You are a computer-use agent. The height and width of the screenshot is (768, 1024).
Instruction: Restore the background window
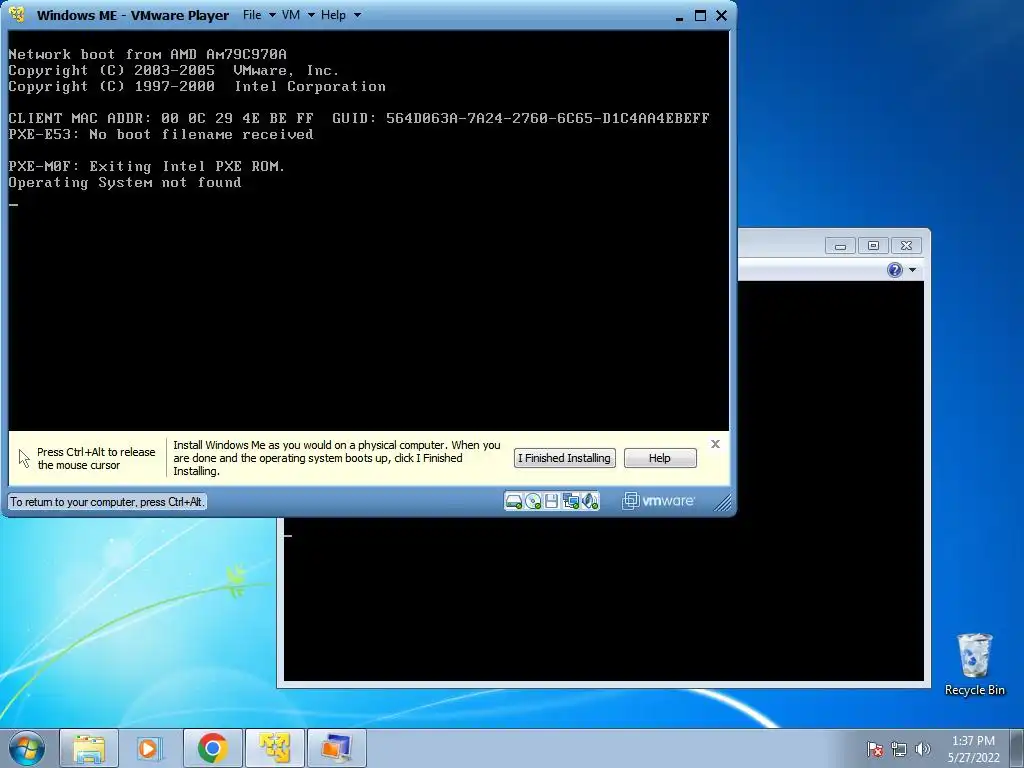pos(873,246)
